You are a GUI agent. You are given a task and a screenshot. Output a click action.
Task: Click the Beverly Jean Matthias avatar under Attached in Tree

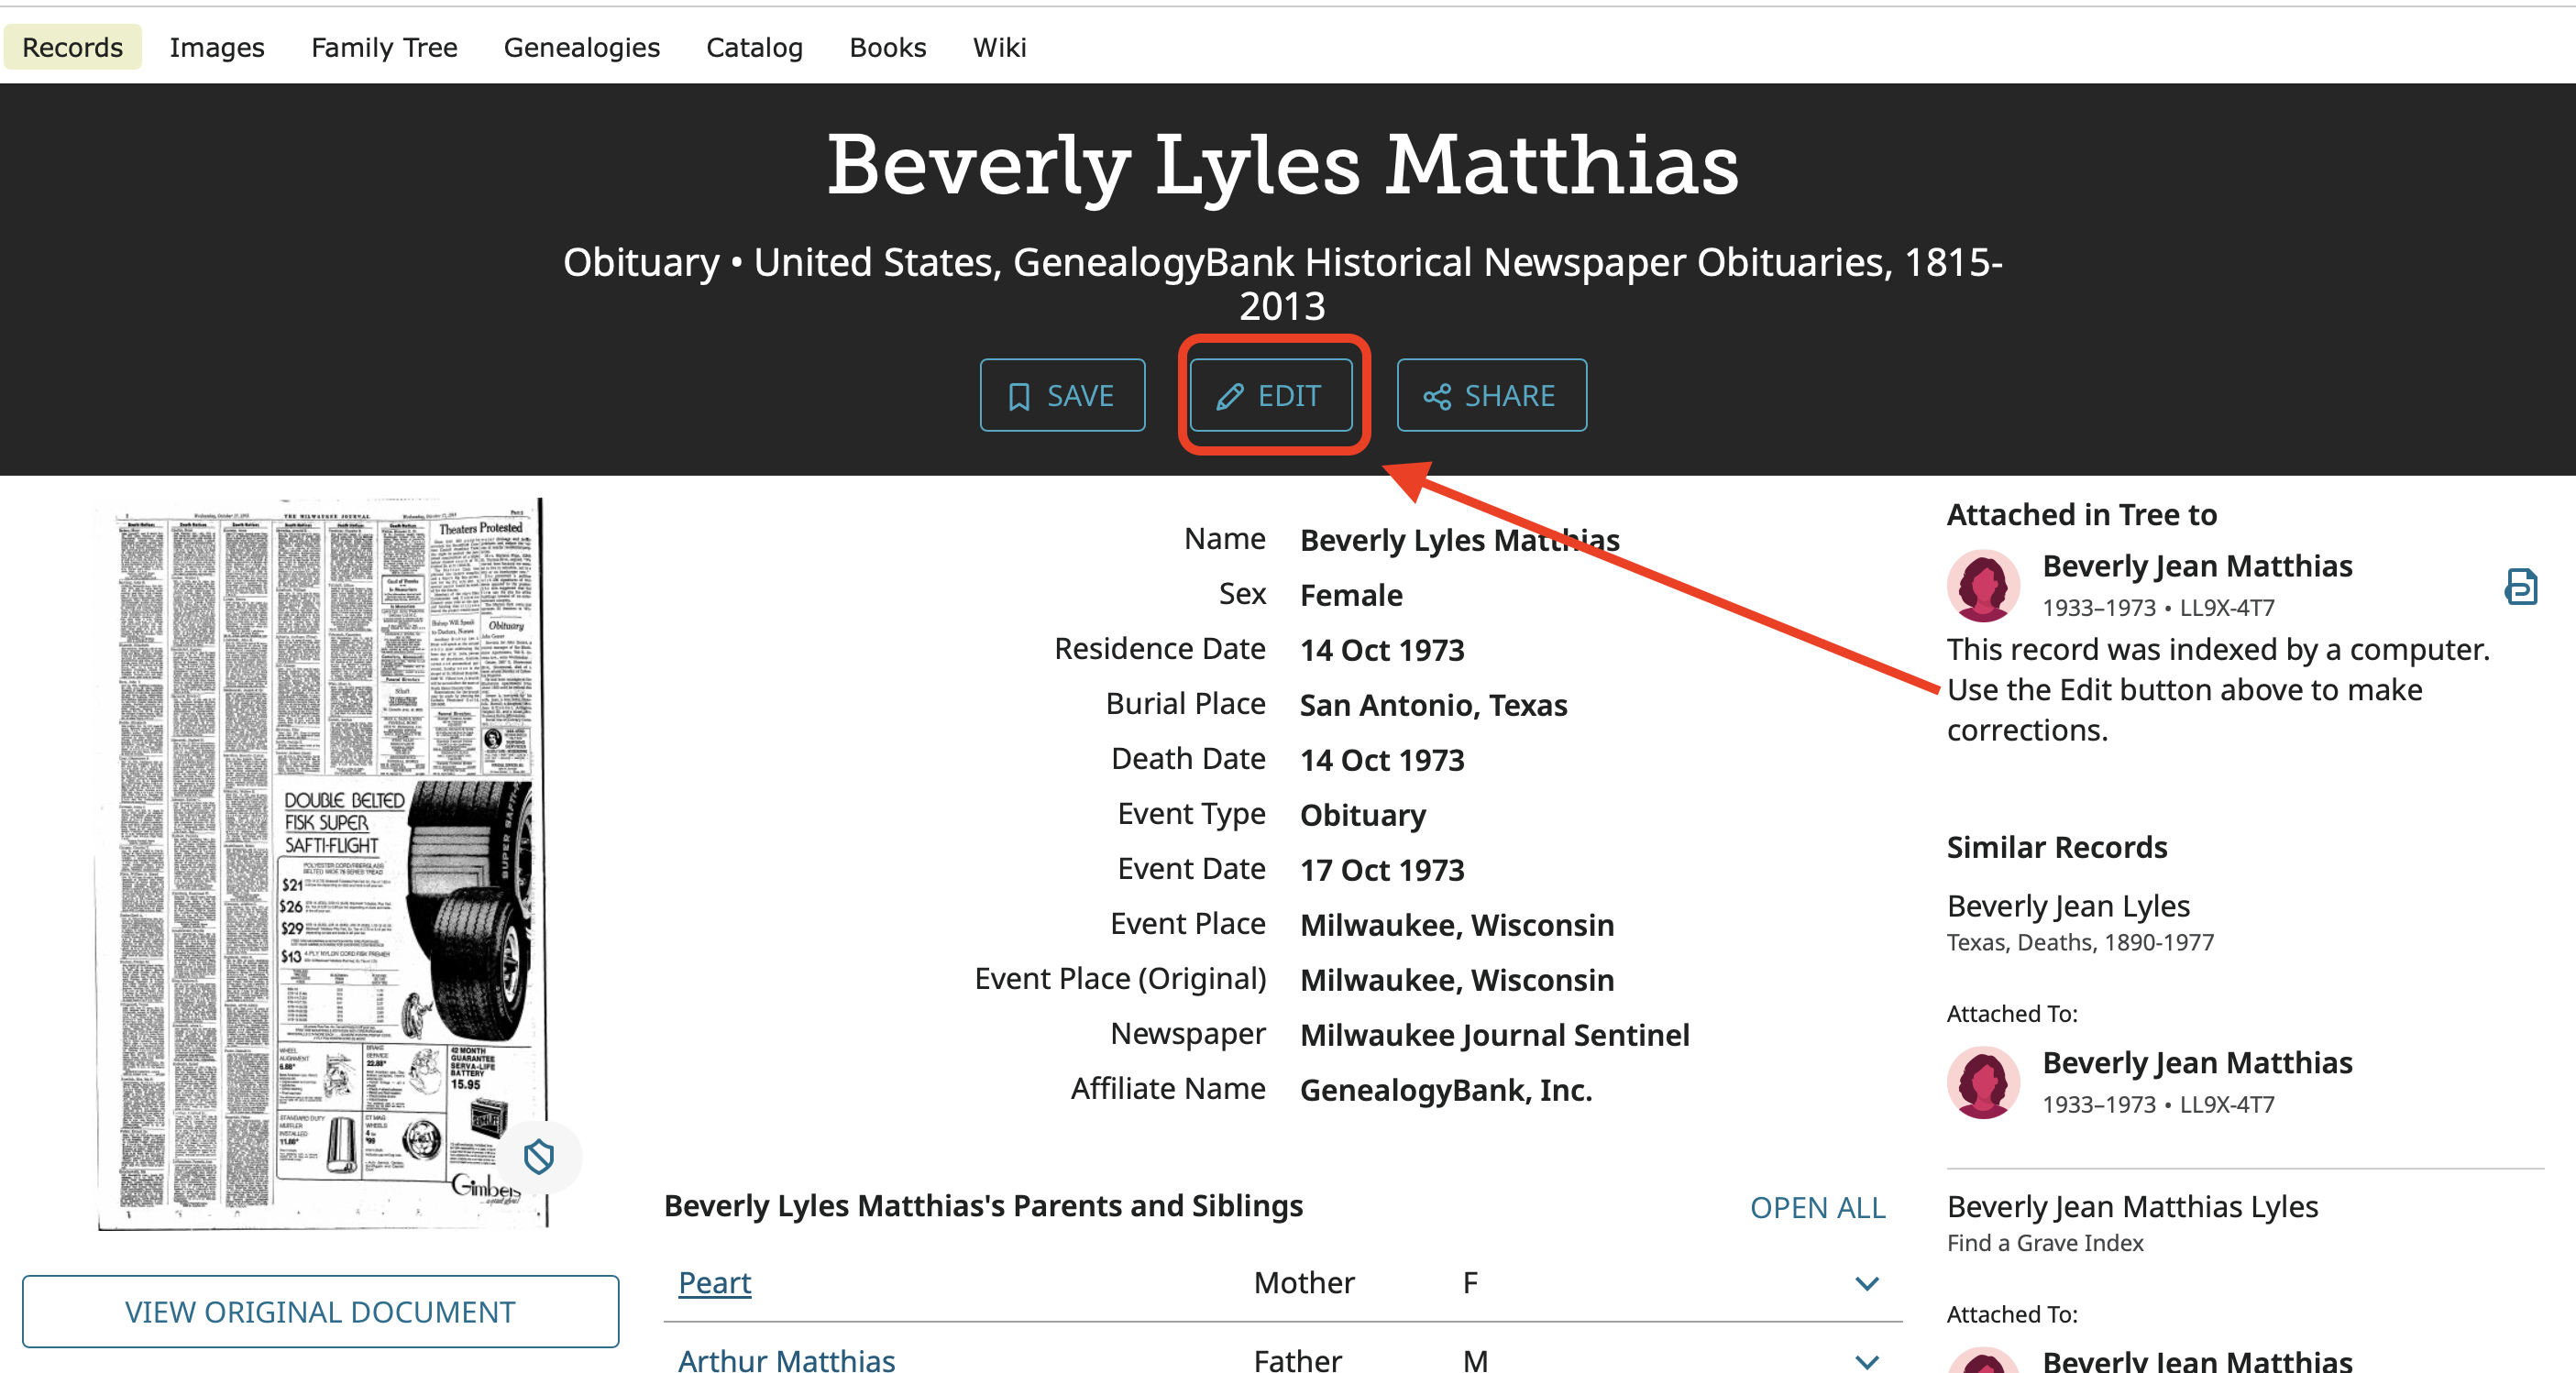pyautogui.click(x=1983, y=586)
